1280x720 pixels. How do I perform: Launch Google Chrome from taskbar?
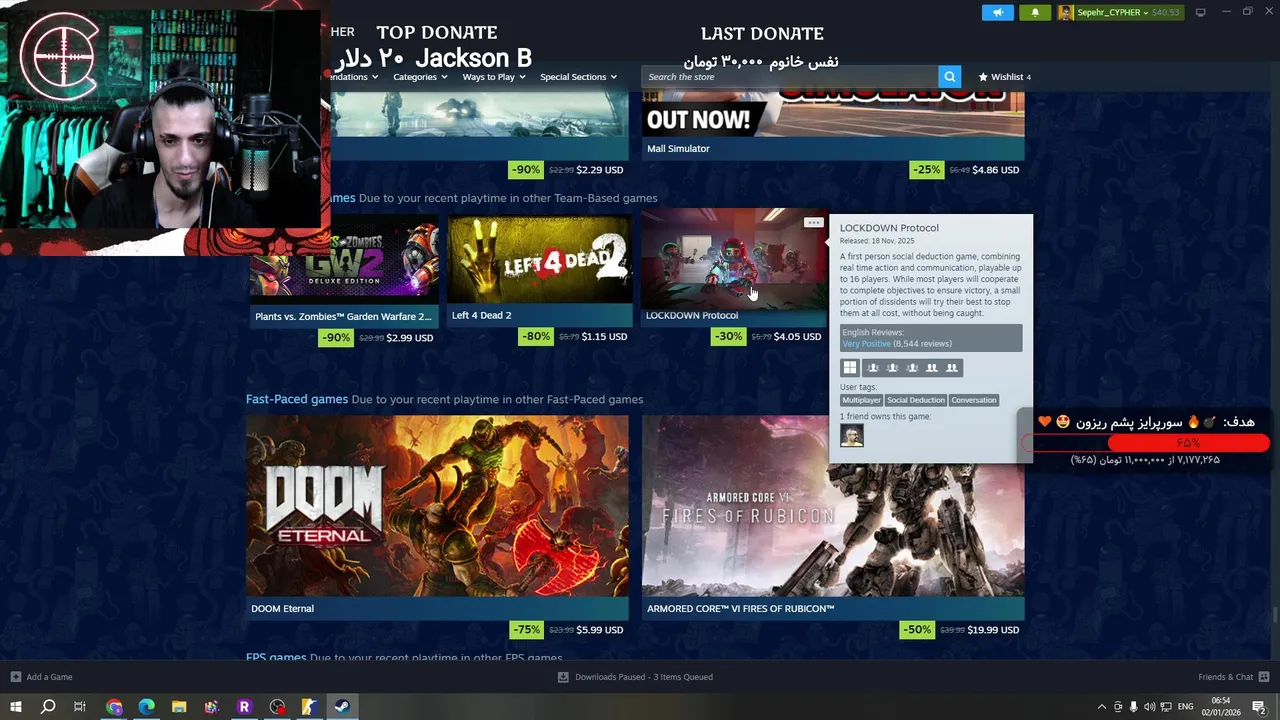coord(114,707)
